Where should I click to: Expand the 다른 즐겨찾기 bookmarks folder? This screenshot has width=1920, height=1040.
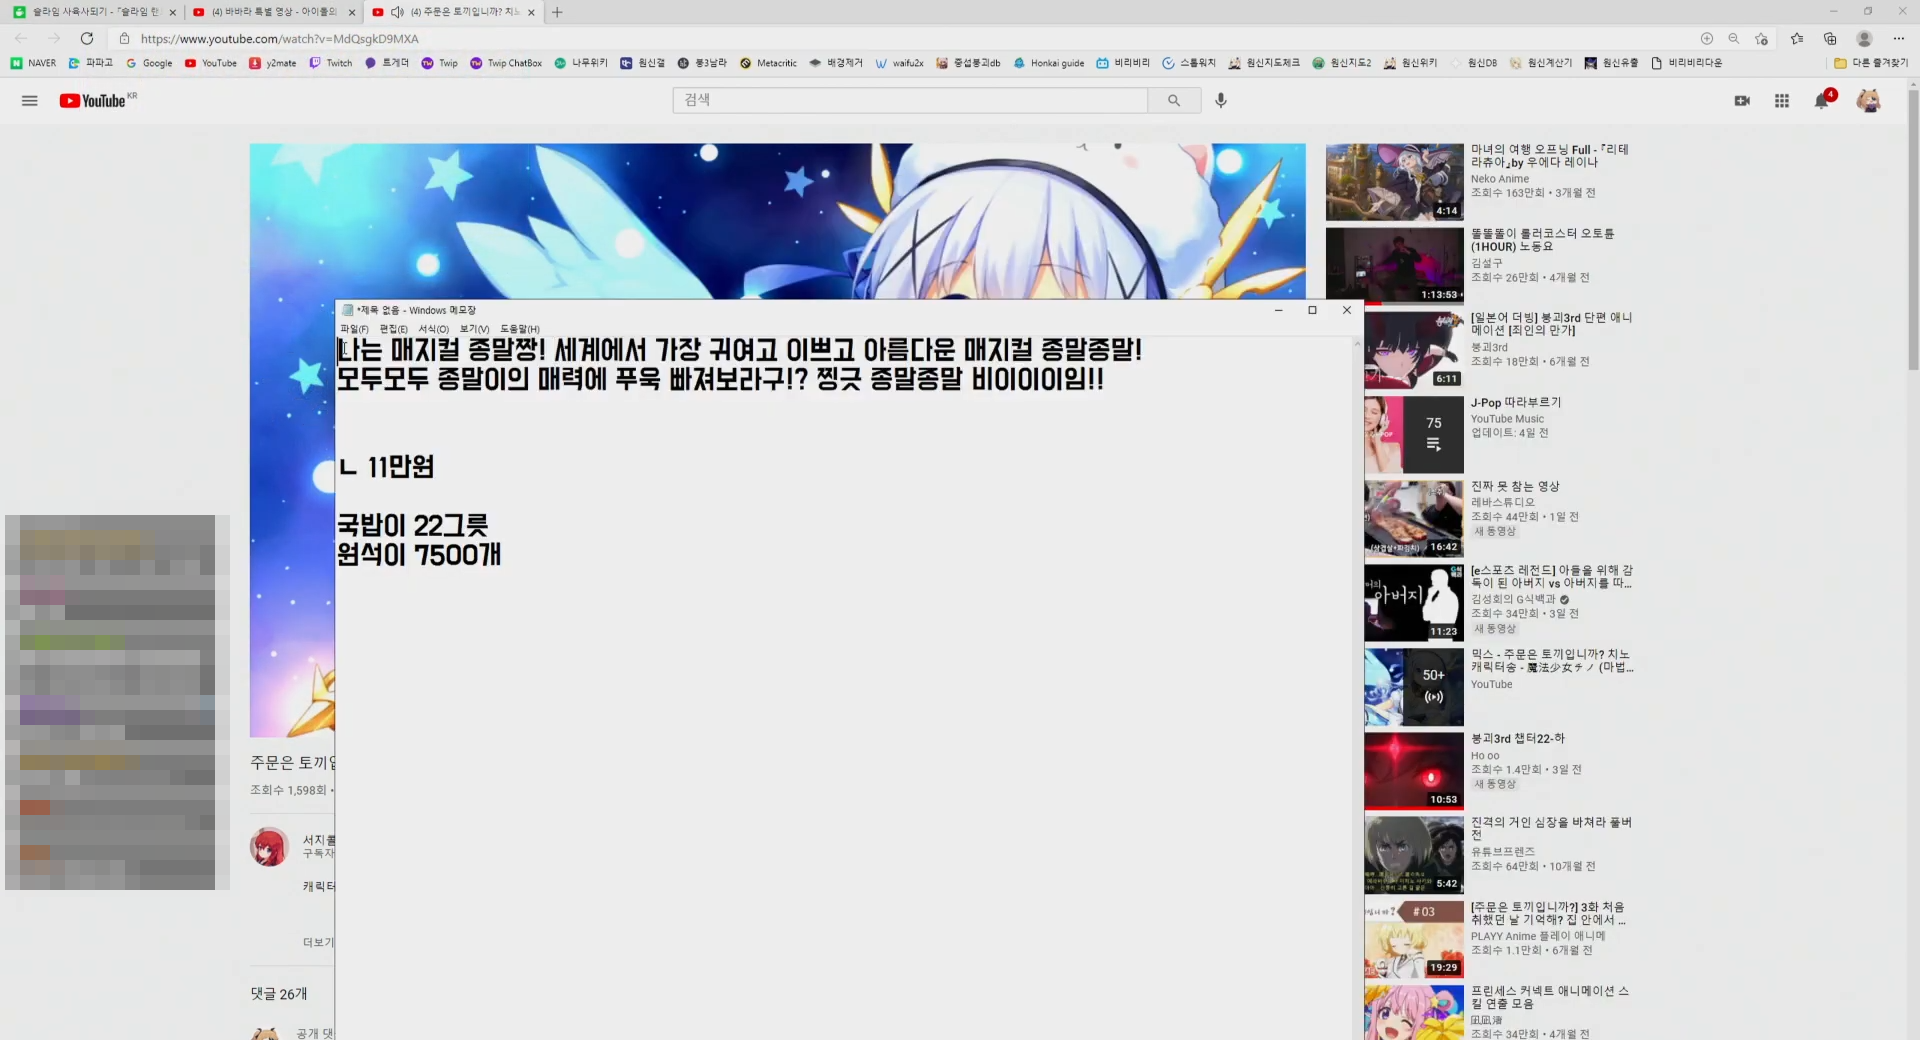point(1871,63)
